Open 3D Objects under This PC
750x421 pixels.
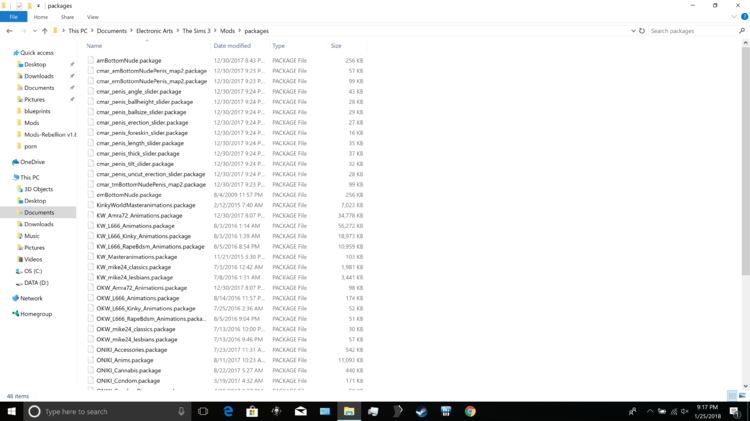pyautogui.click(x=38, y=189)
